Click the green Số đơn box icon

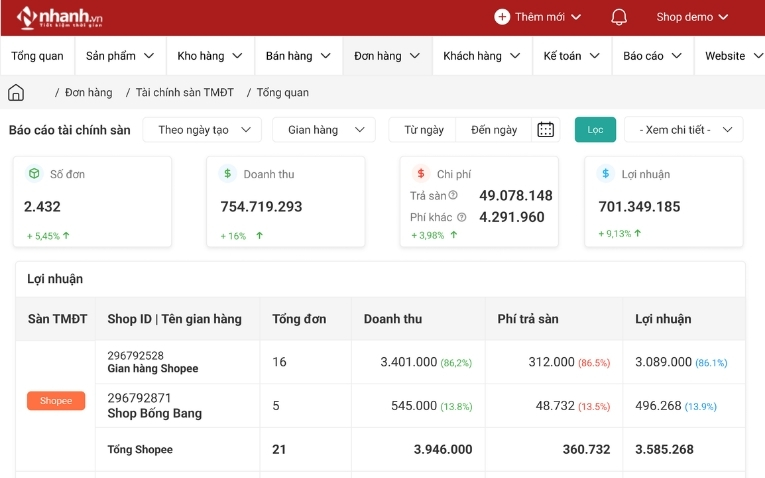click(x=34, y=174)
